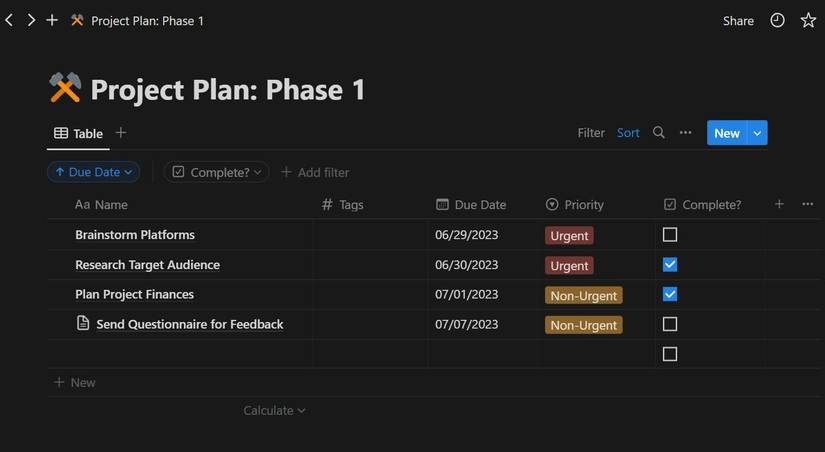Select the Table view tab
This screenshot has height=452, width=825.
pyautogui.click(x=78, y=133)
